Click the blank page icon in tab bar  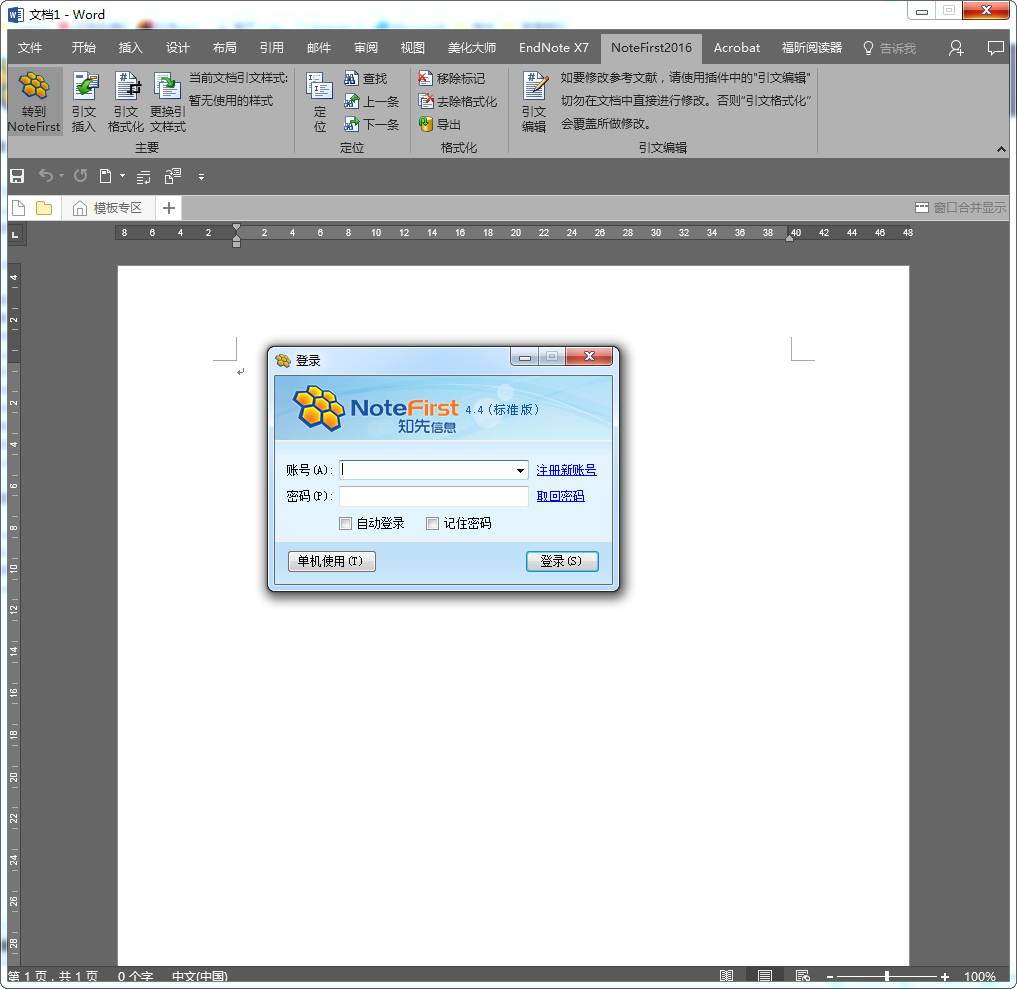coord(19,208)
